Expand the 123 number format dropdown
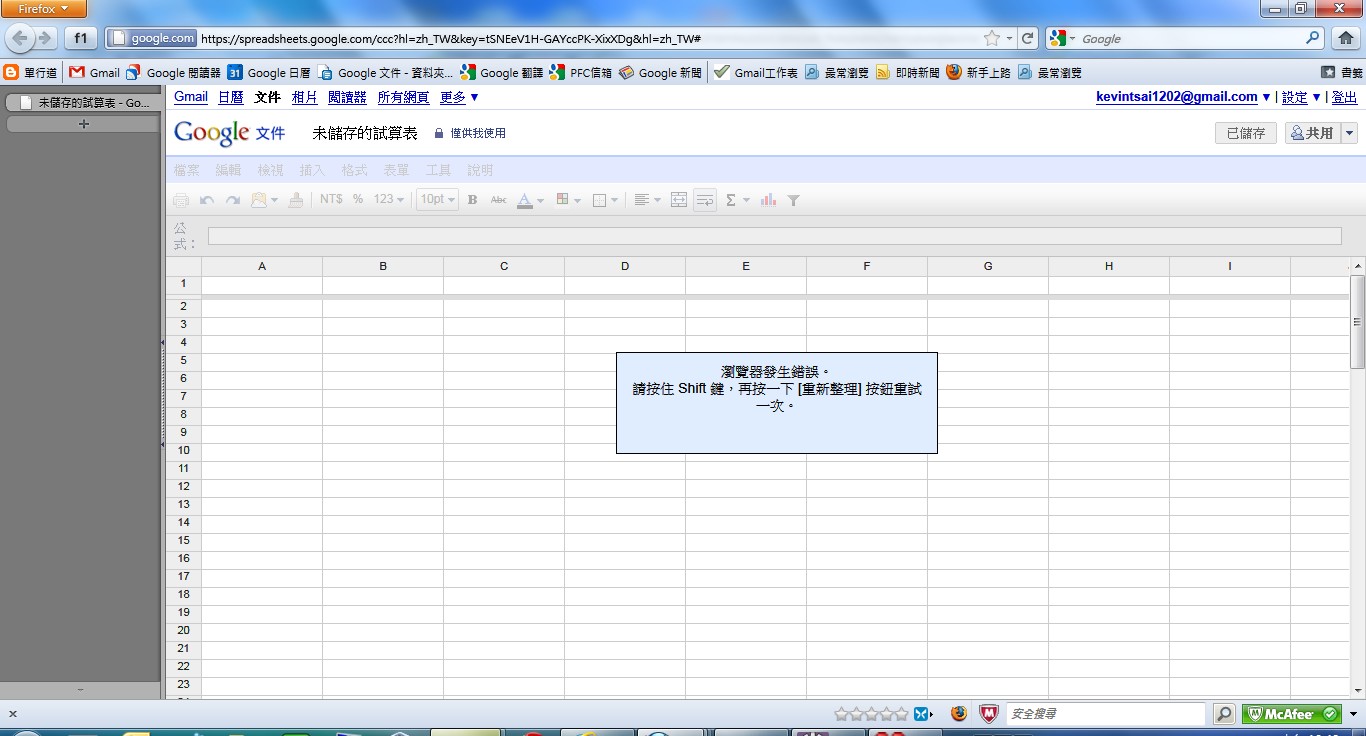 click(388, 200)
